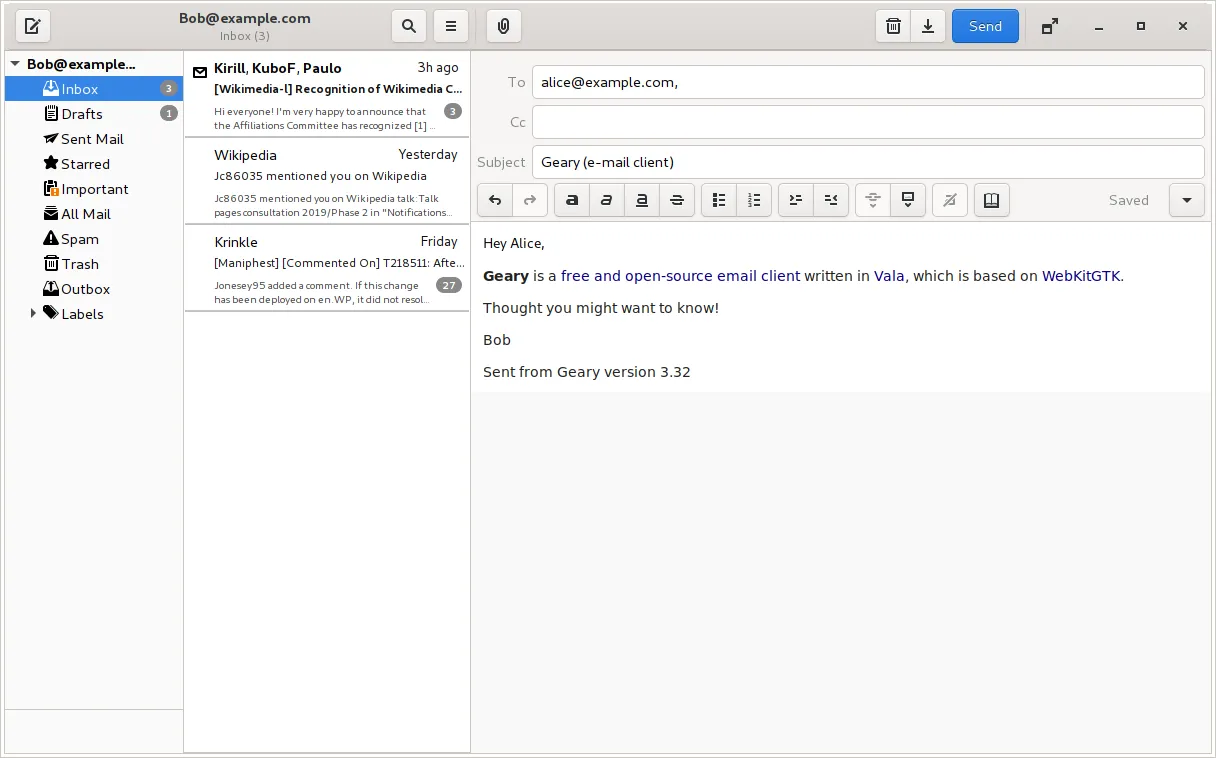
Task: Open the hamburger main menu
Action: (451, 27)
